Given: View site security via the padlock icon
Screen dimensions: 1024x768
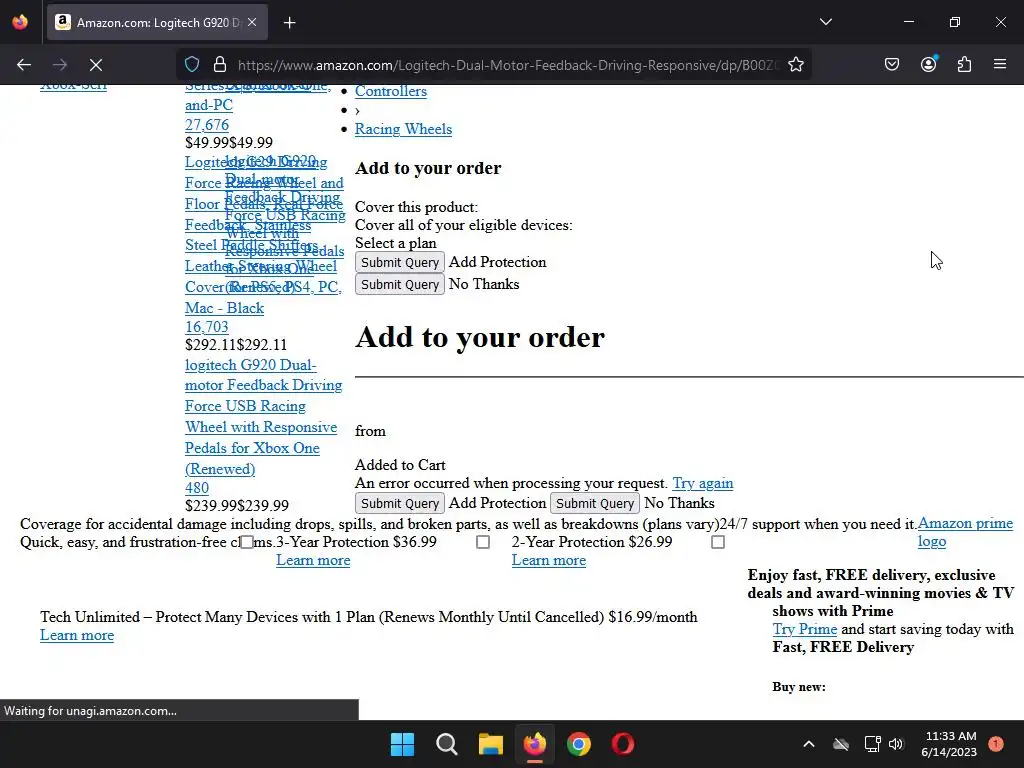Looking at the screenshot, I should coord(220,65).
